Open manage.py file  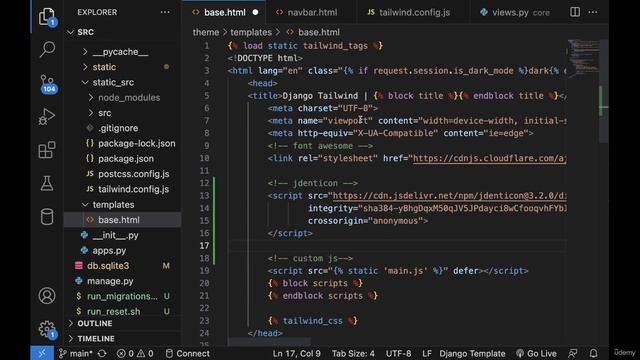[x=110, y=281]
